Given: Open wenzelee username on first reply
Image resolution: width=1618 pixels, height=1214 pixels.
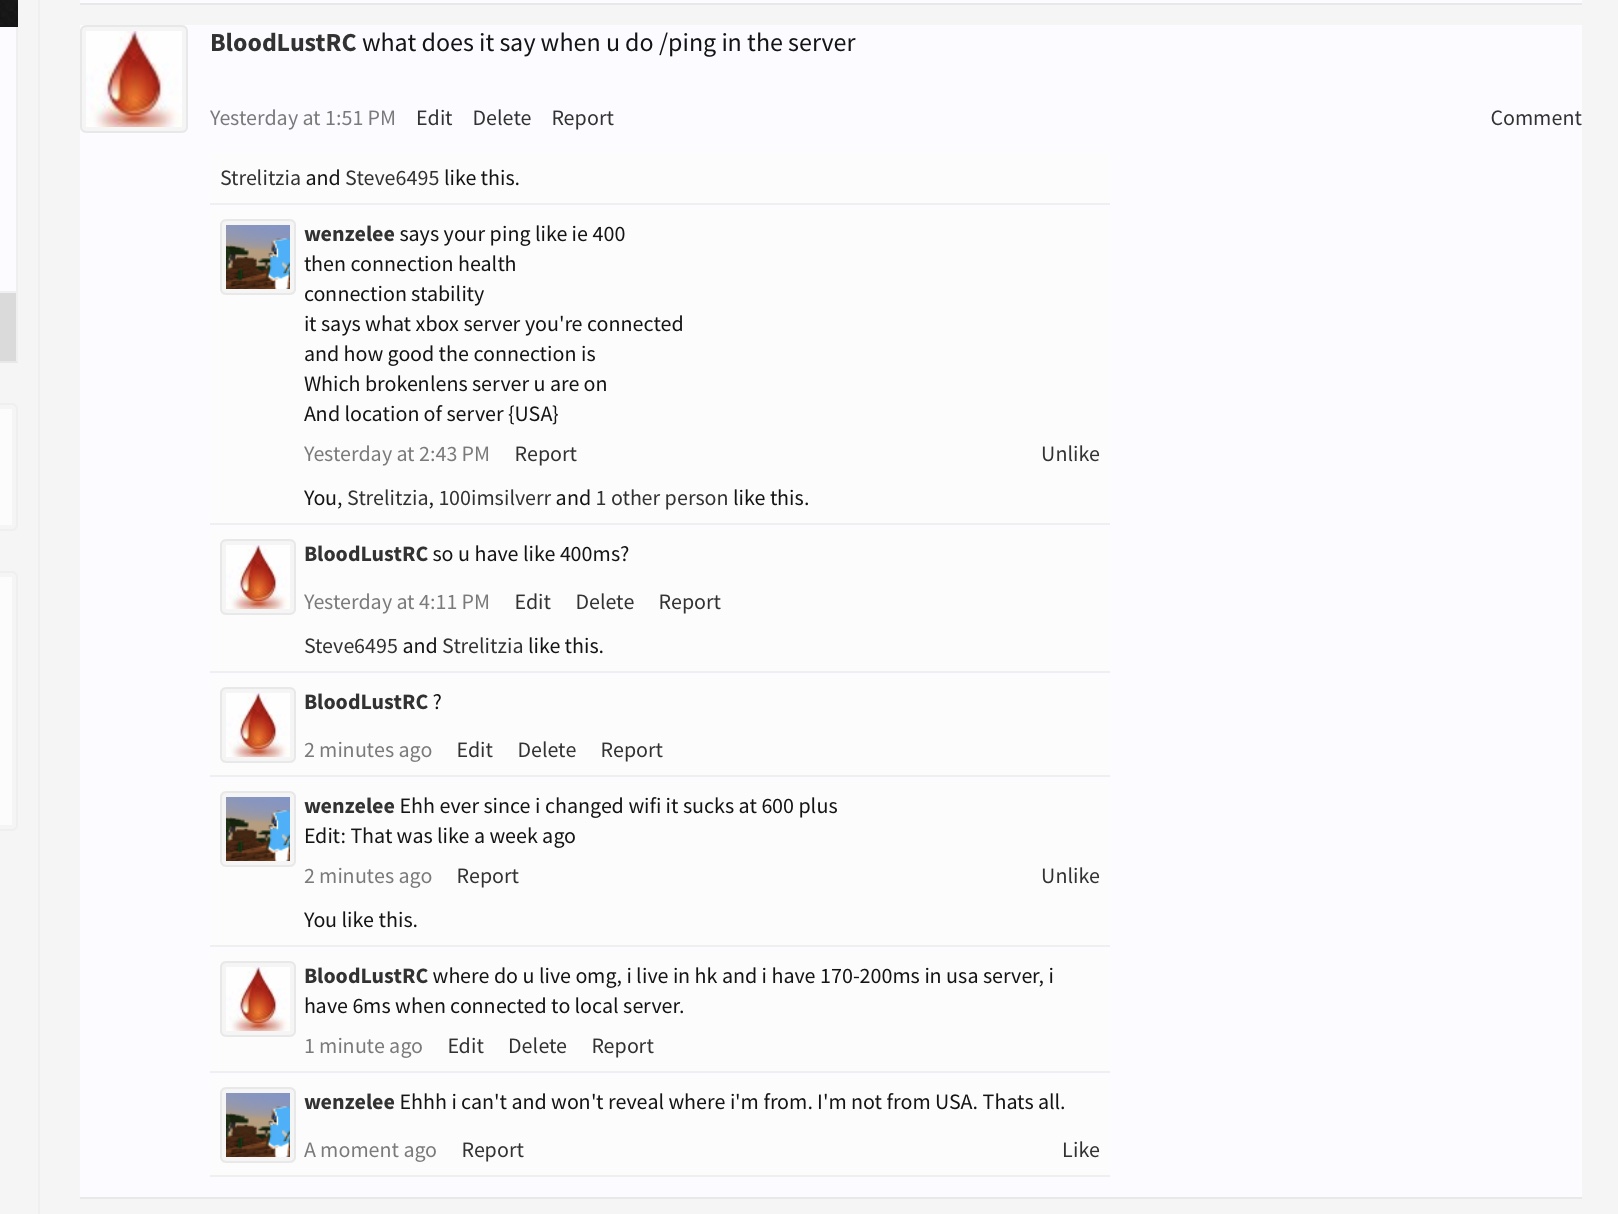Looking at the screenshot, I should [349, 234].
